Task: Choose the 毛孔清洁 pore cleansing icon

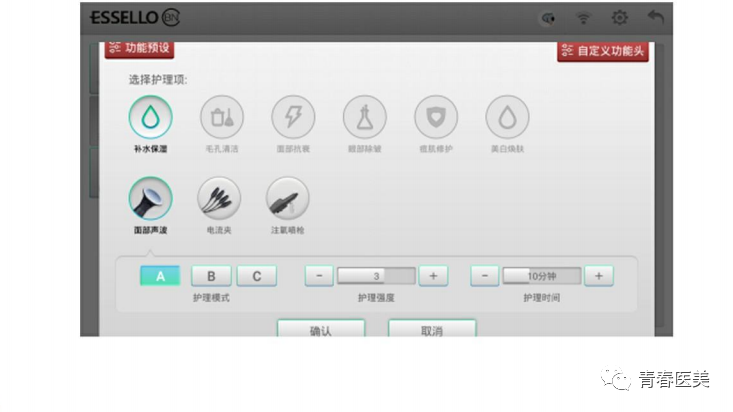Action: 222,117
